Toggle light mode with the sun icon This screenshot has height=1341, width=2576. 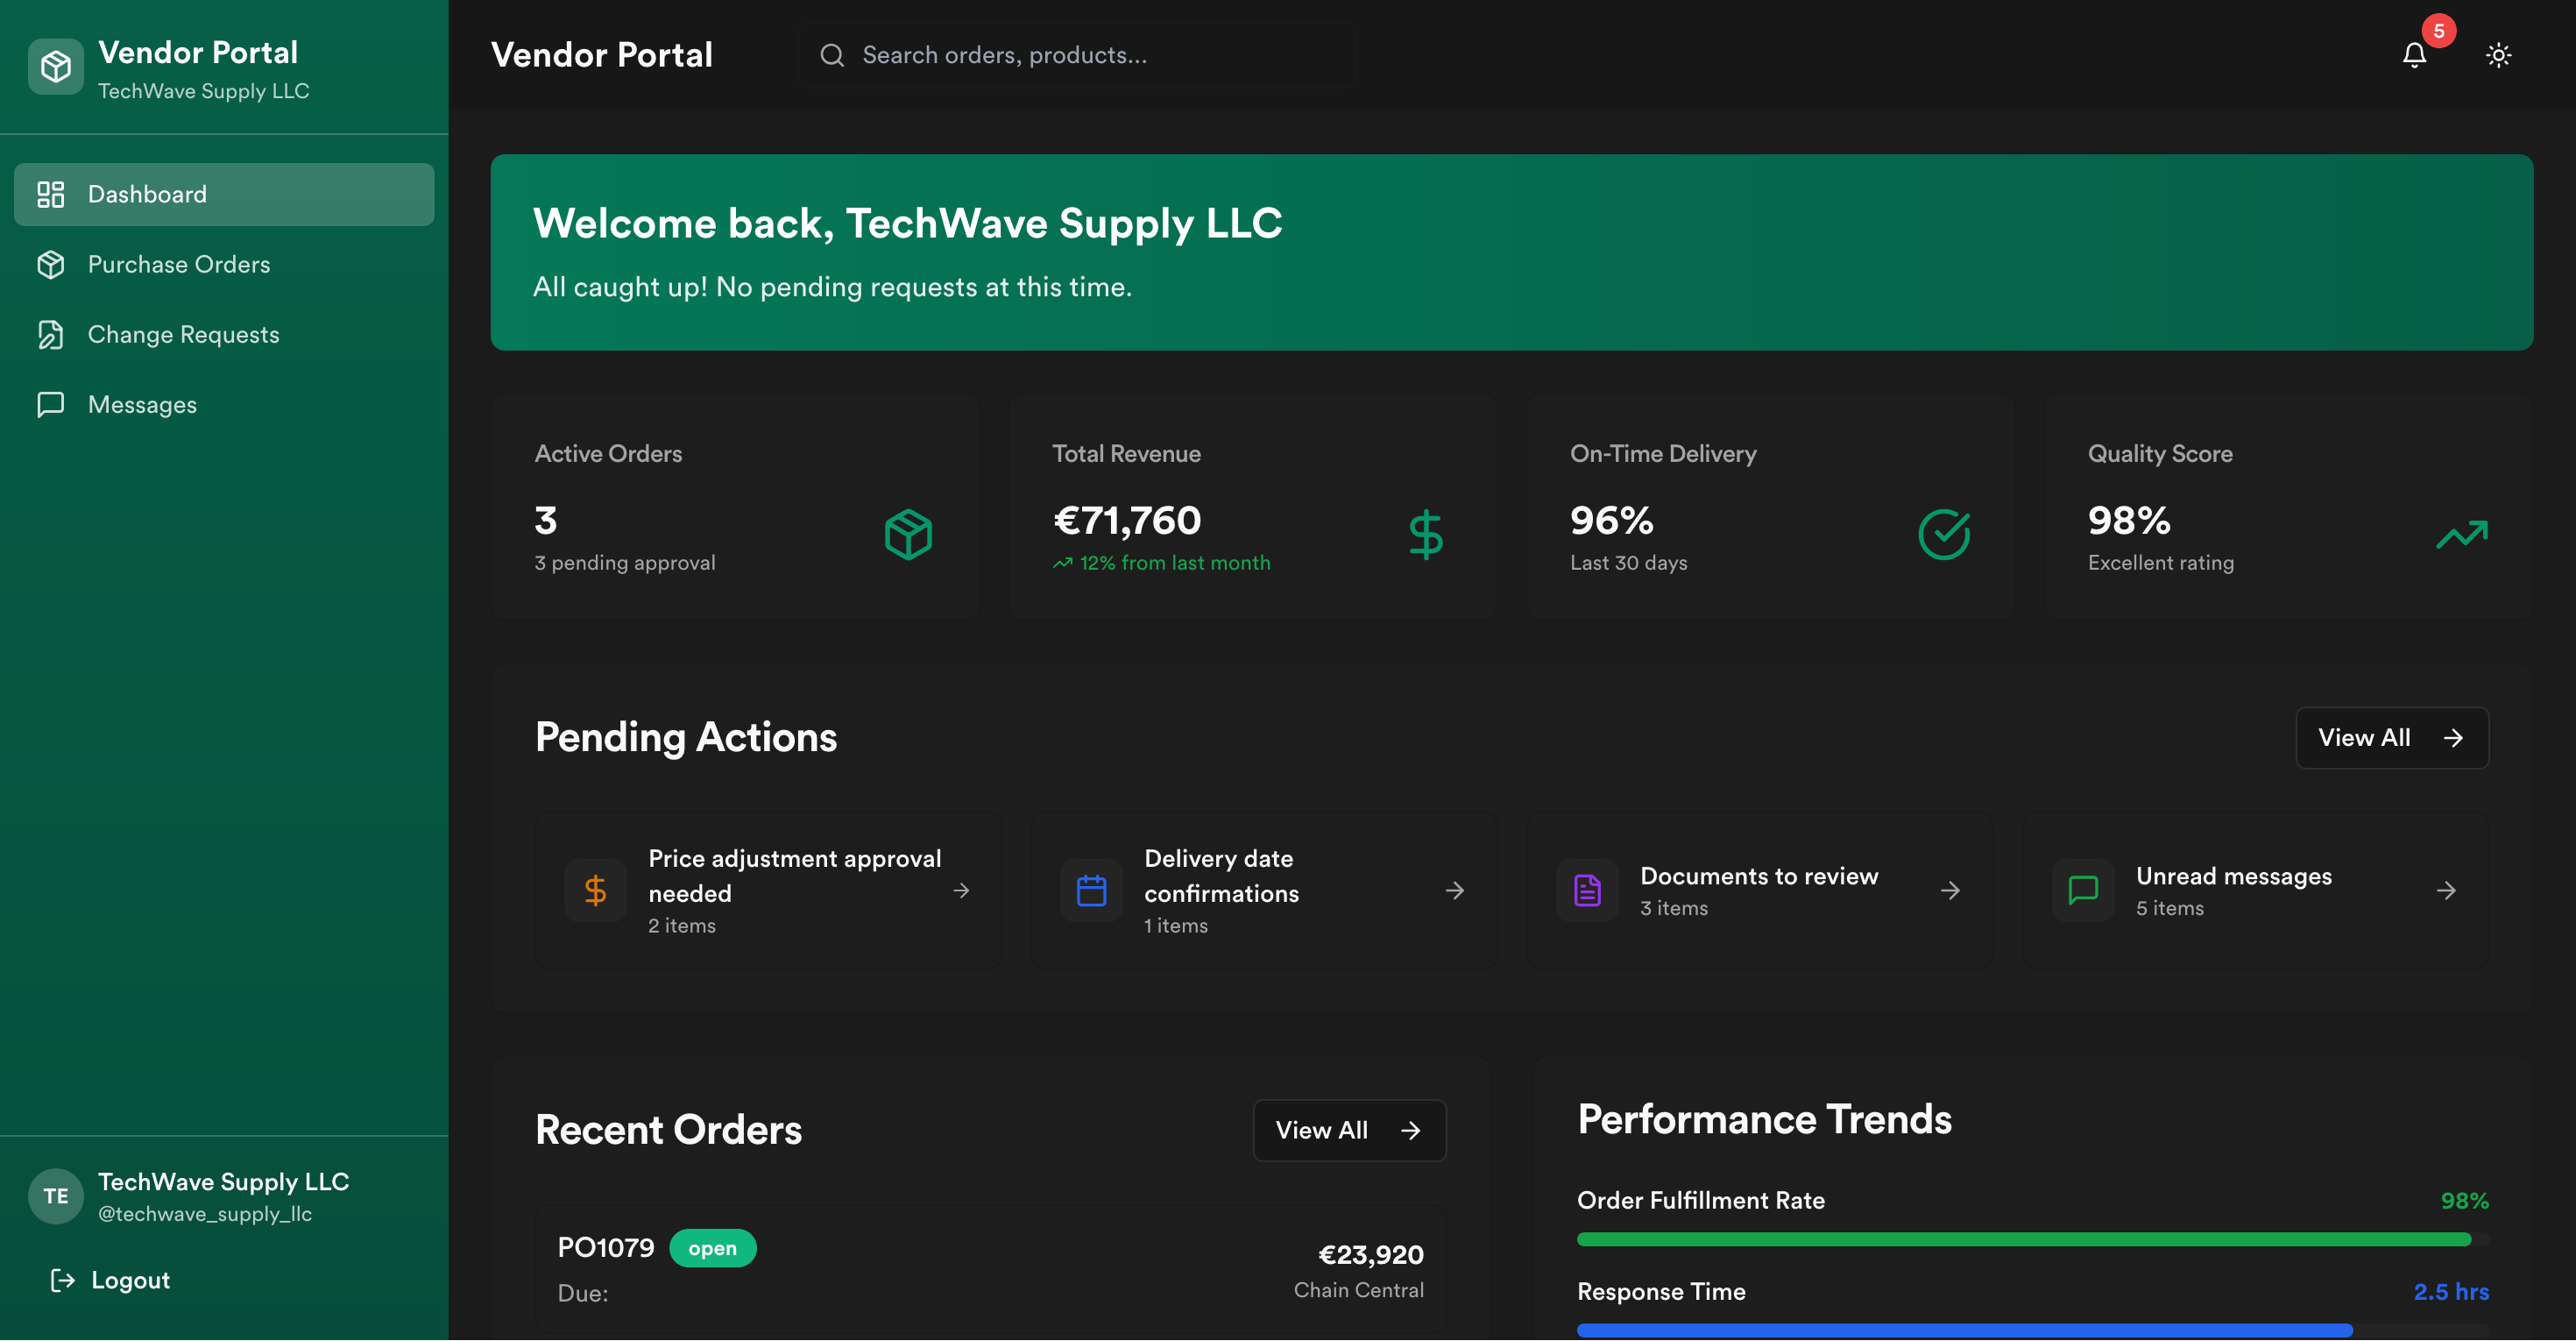click(2498, 55)
